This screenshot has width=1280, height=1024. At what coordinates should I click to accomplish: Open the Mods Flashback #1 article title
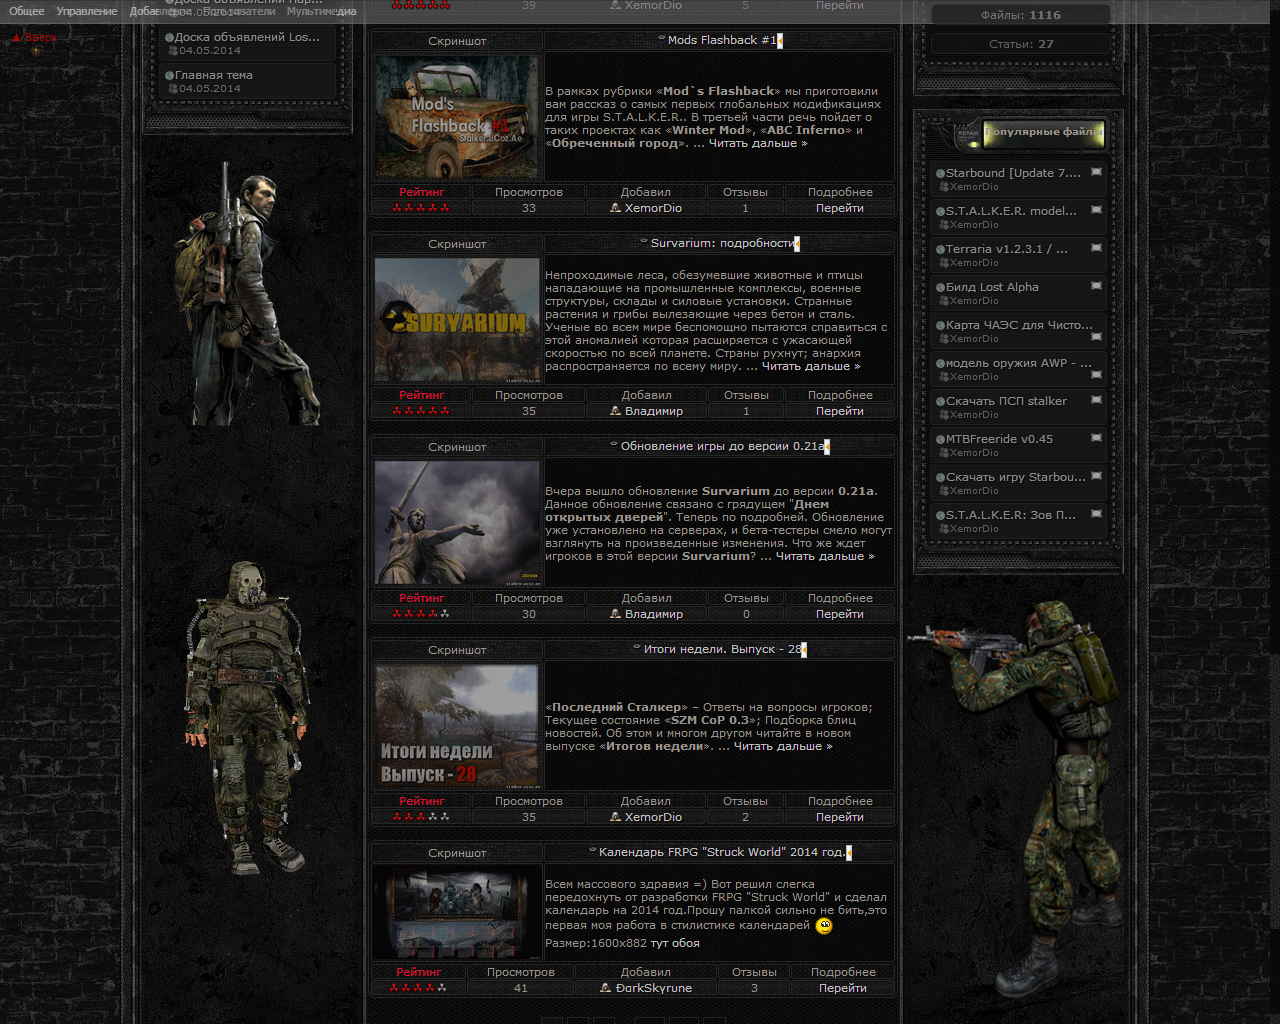click(721, 40)
